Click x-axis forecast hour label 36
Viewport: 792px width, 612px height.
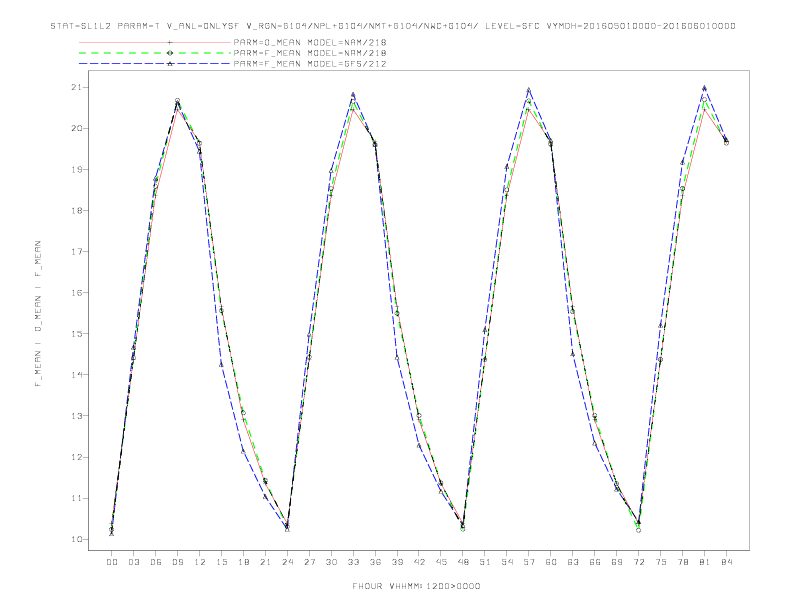375,562
